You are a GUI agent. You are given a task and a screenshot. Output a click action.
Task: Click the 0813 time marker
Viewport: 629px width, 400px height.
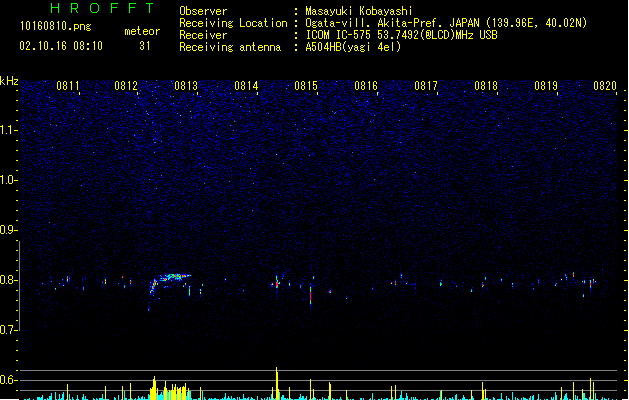[x=186, y=86]
